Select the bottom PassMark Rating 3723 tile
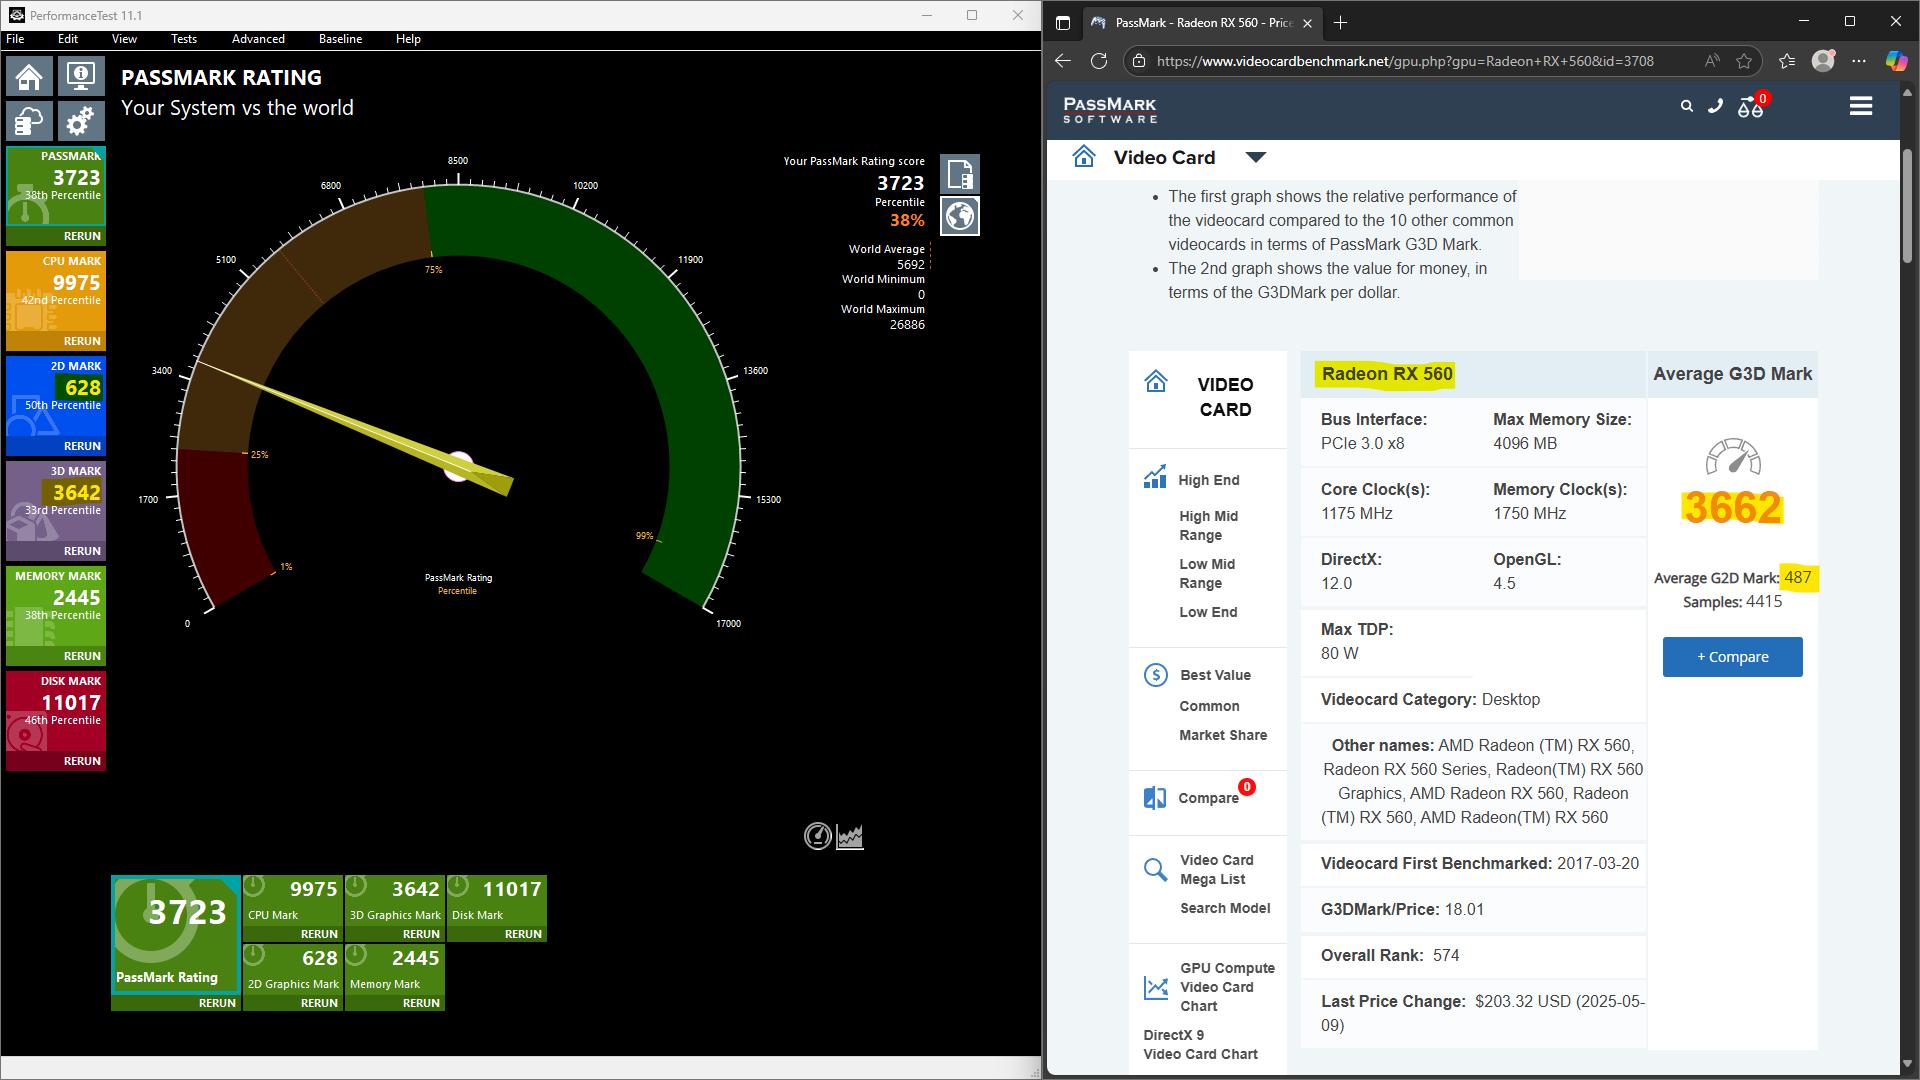1920x1080 pixels. pos(176,943)
